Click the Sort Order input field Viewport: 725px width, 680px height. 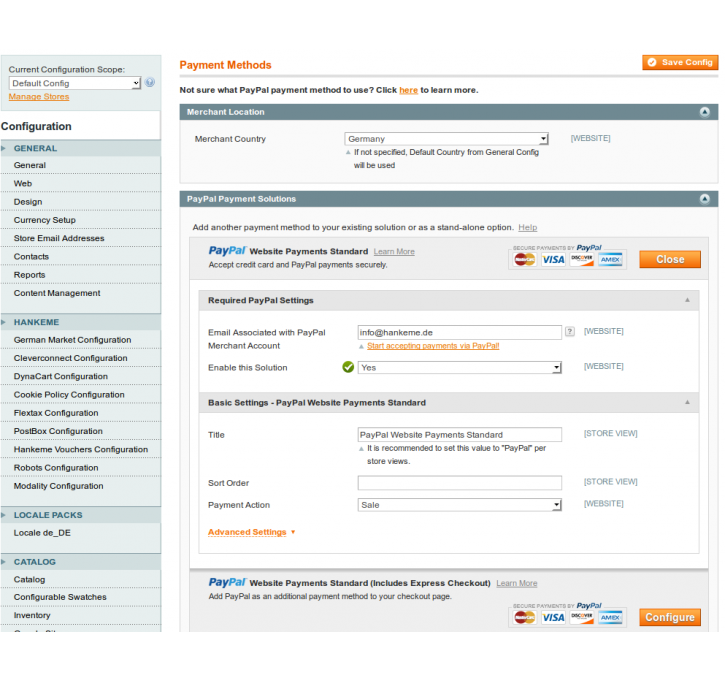click(460, 483)
